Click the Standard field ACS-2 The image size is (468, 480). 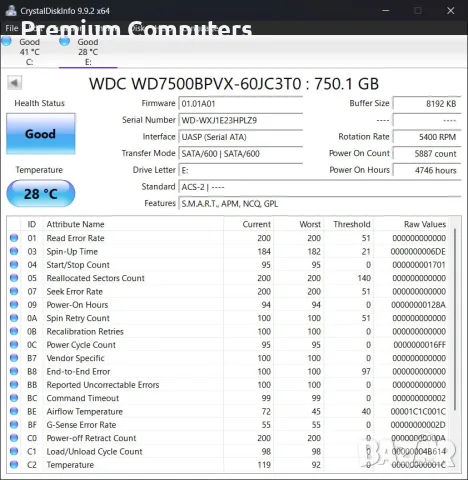320,187
